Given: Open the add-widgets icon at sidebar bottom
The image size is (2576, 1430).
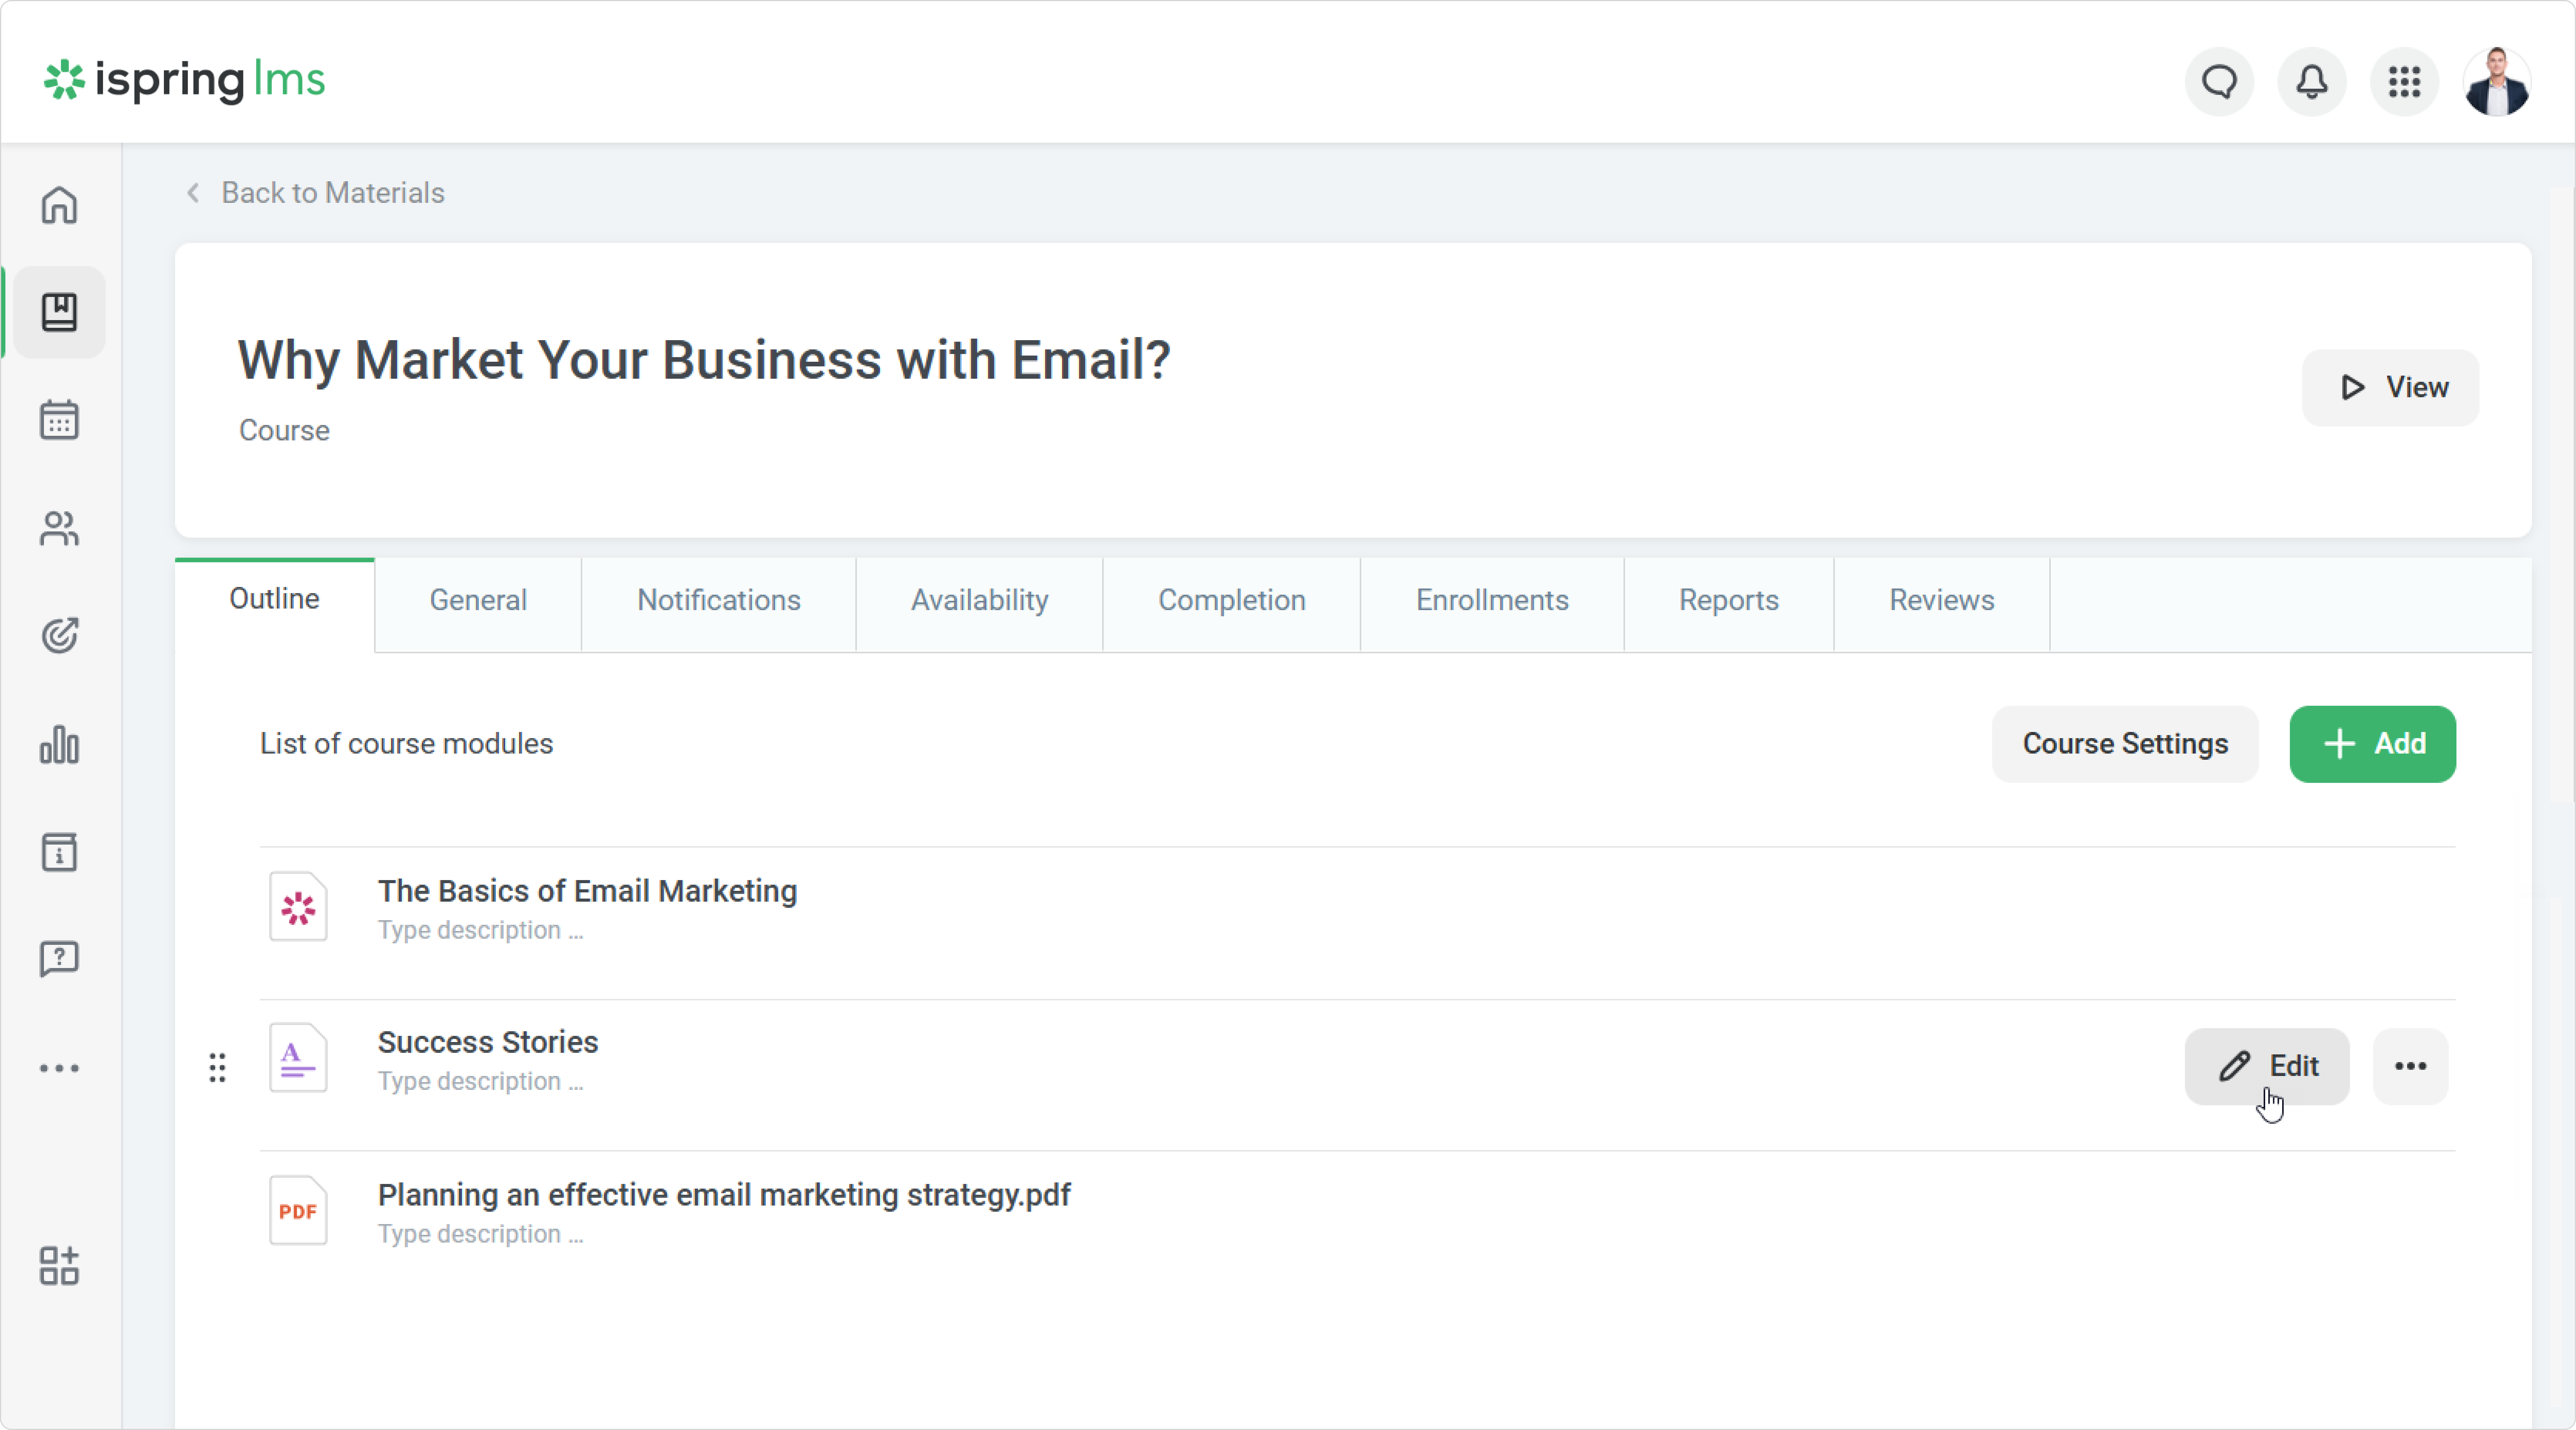Looking at the screenshot, I should pyautogui.click(x=59, y=1266).
